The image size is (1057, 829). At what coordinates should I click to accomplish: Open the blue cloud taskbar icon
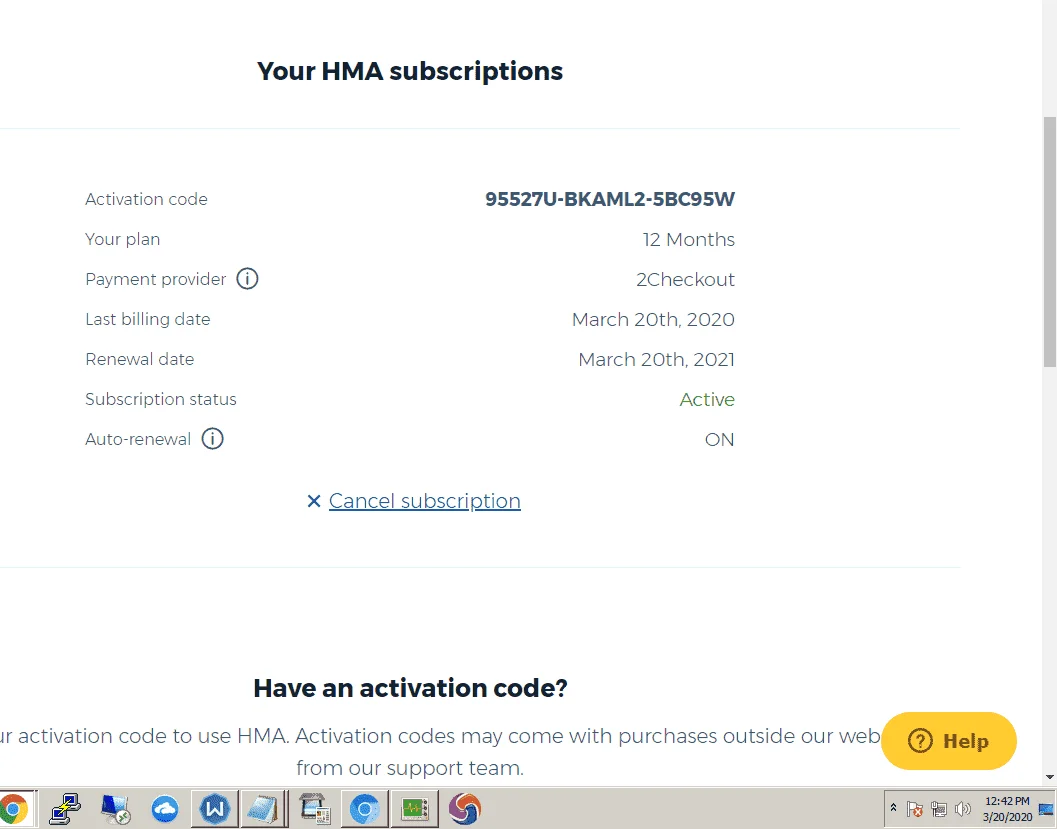pos(164,808)
